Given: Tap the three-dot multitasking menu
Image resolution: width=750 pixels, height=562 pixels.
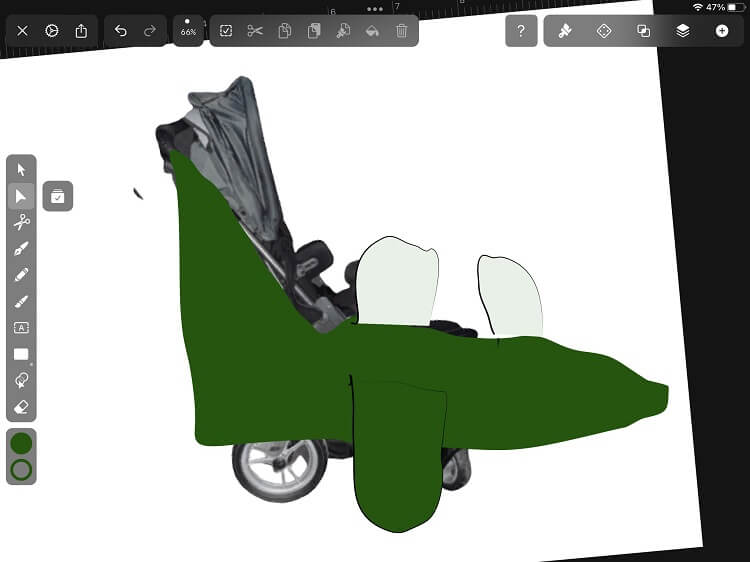Looking at the screenshot, I should pos(375,9).
